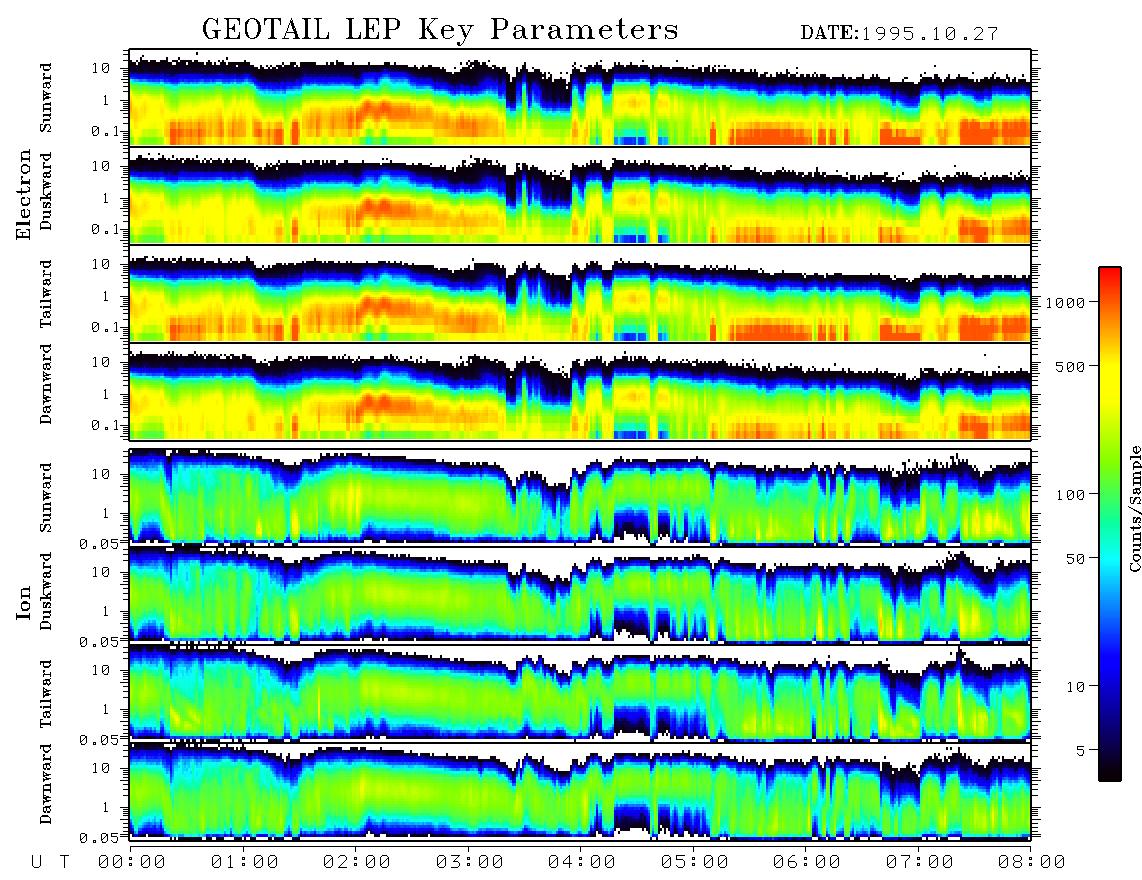
Task: Click the 04:00 time tick label
Action: (x=582, y=862)
